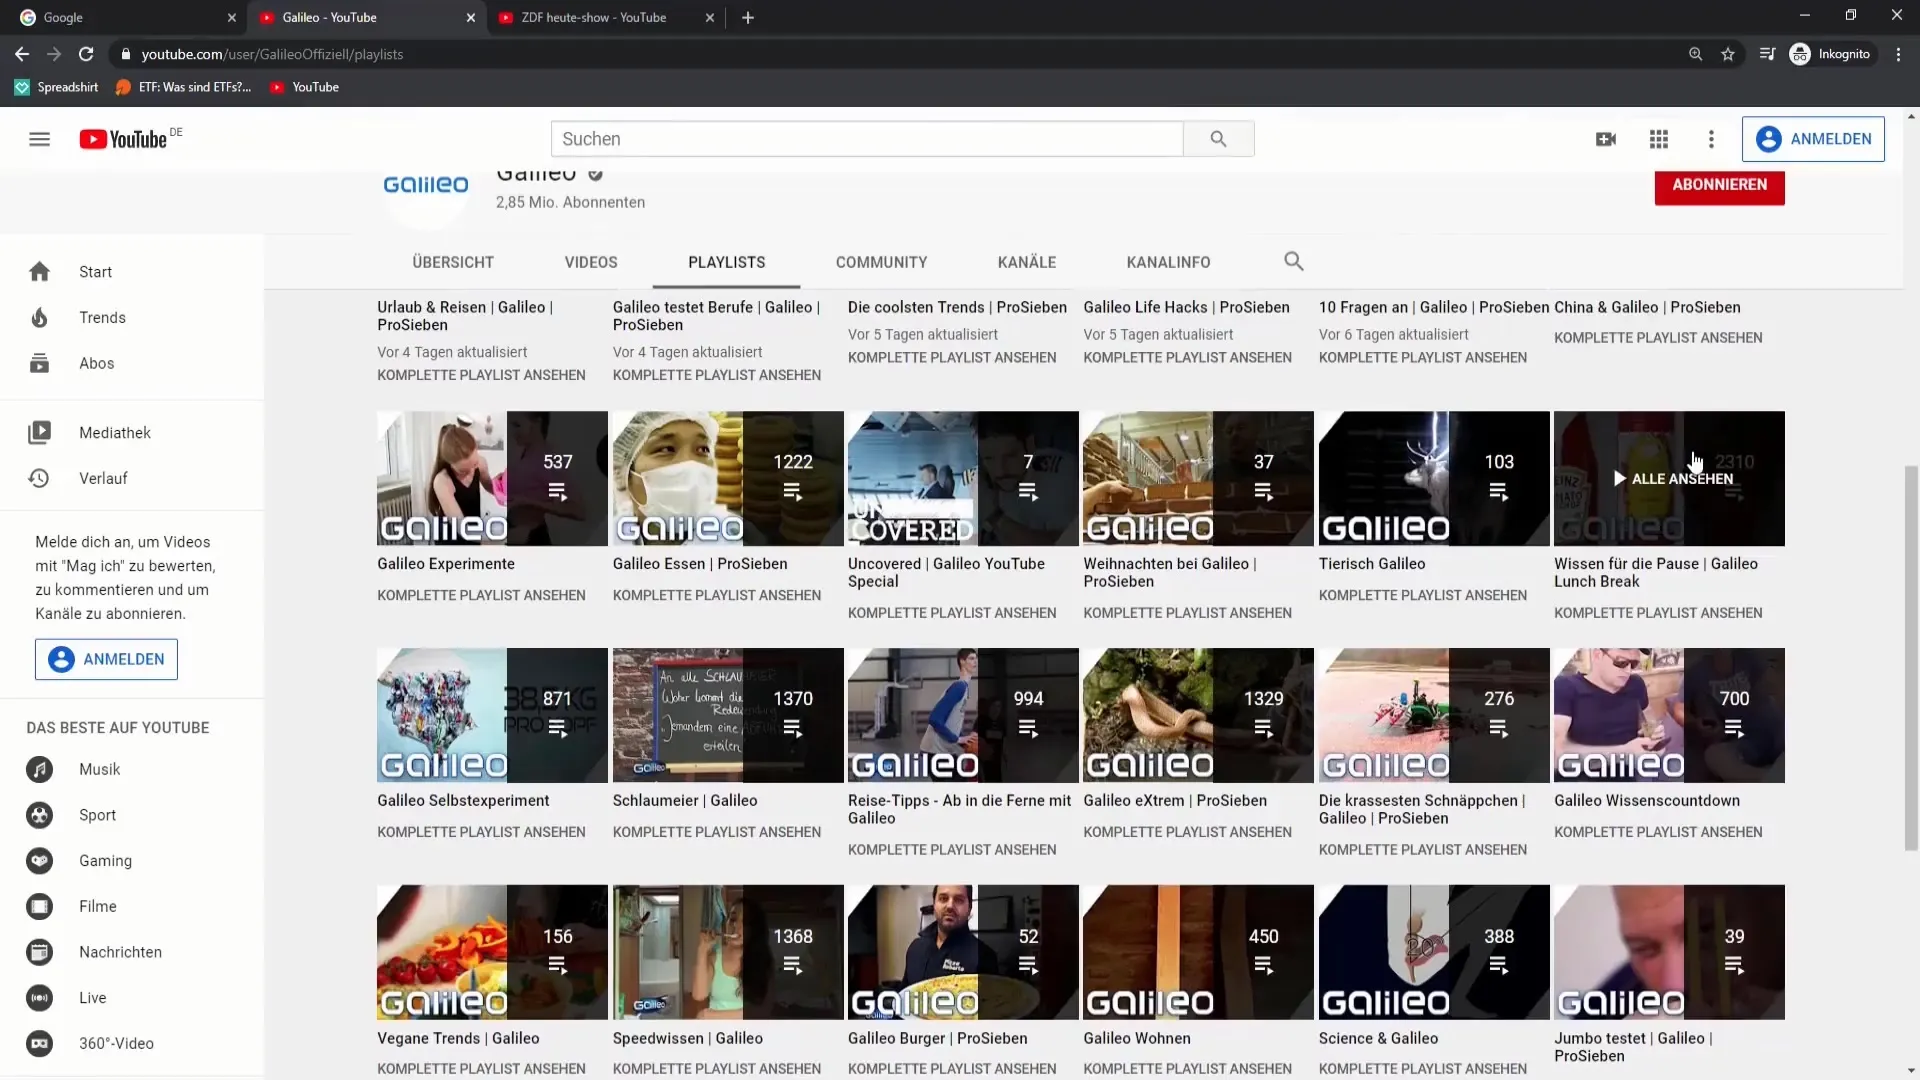Open Galileo eXtrem playlist title
Viewport: 1920px width, 1080px height.
click(x=1174, y=801)
